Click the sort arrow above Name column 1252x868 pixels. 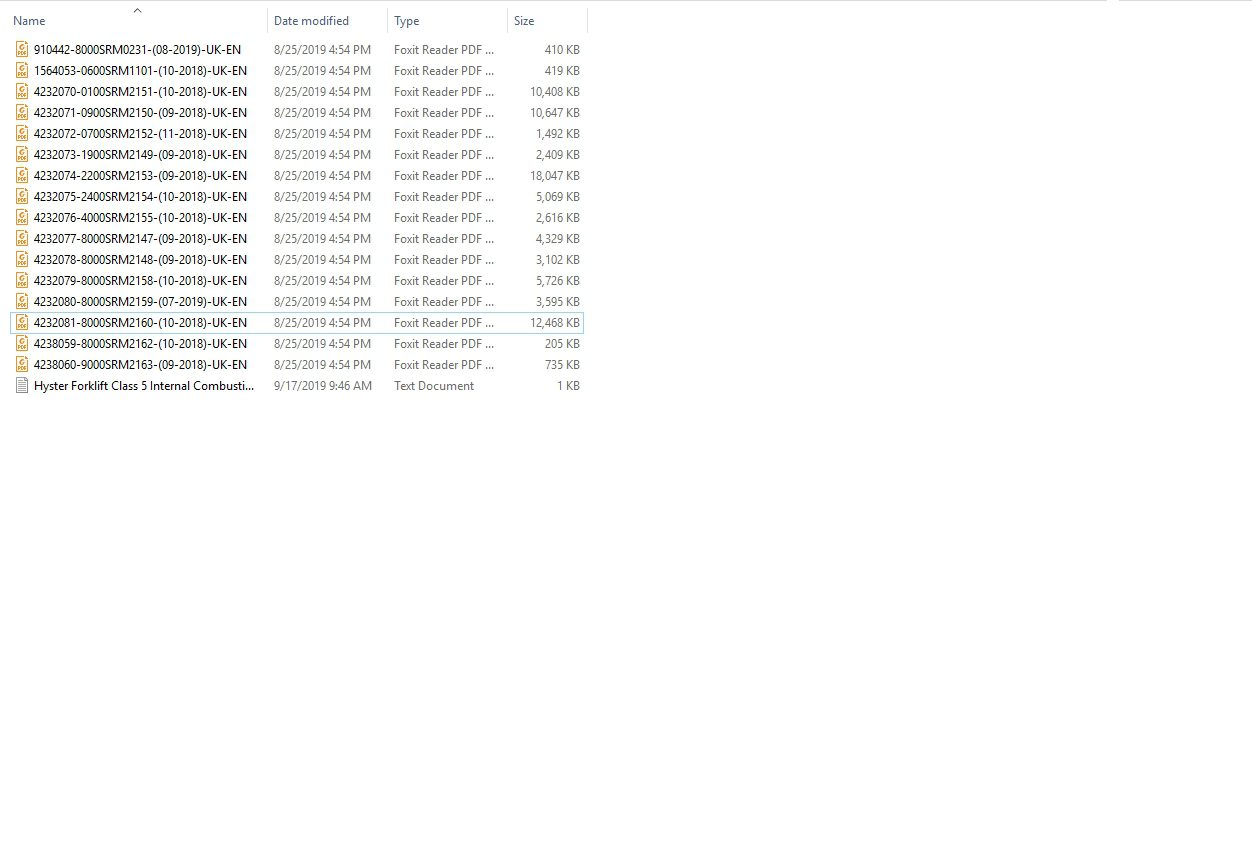click(x=138, y=11)
